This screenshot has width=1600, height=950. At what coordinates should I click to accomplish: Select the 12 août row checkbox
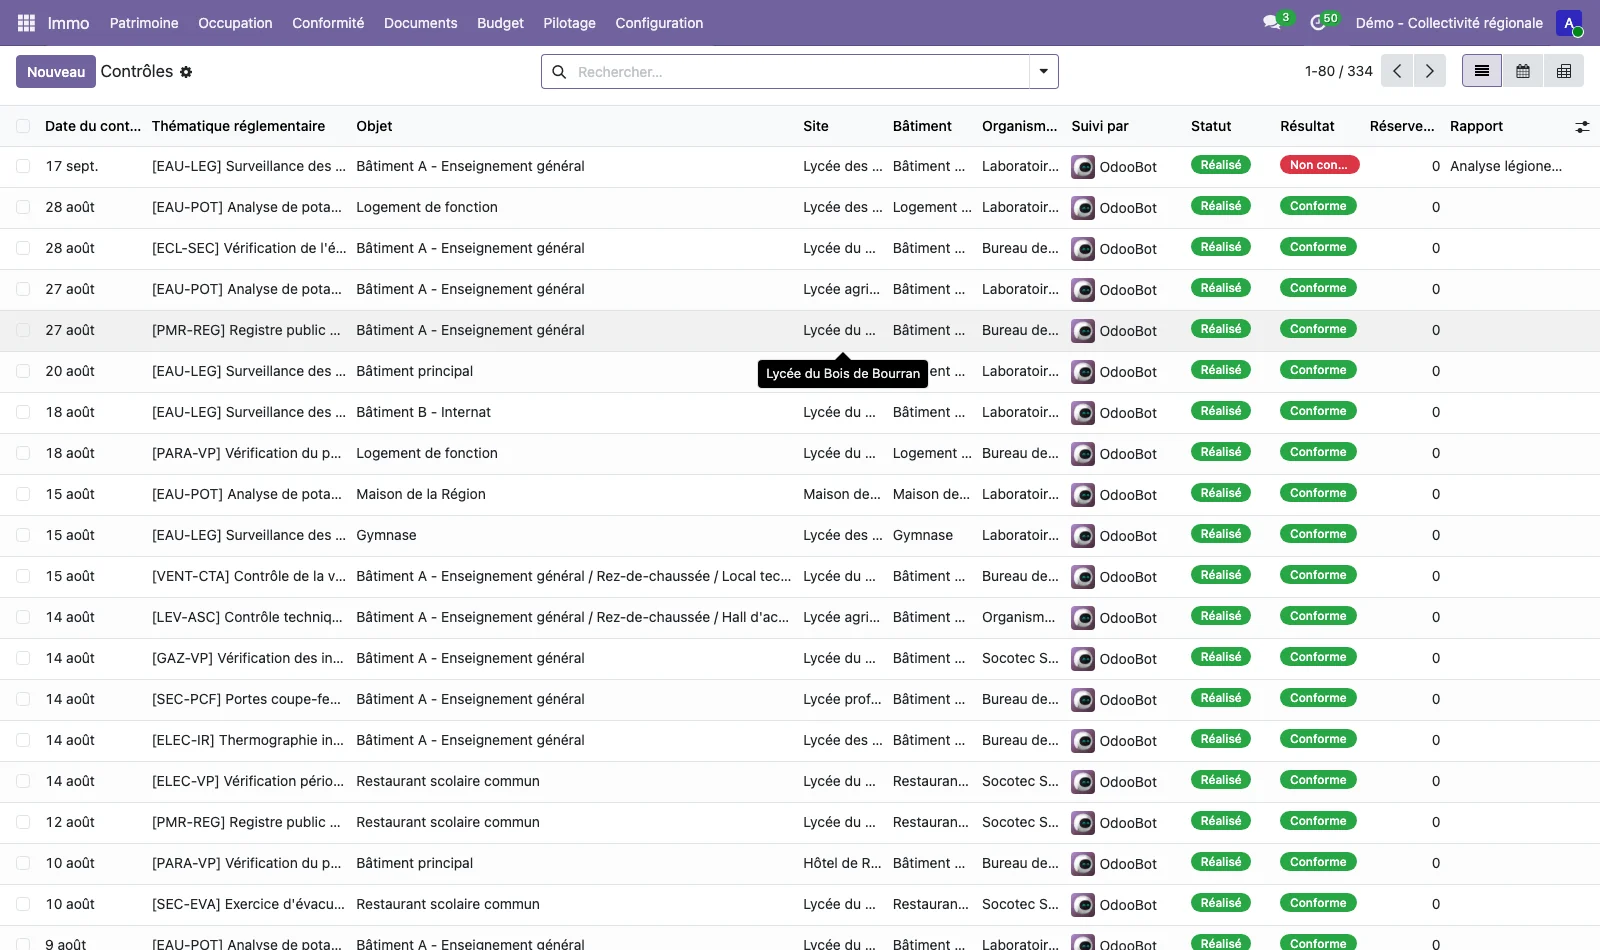point(23,822)
